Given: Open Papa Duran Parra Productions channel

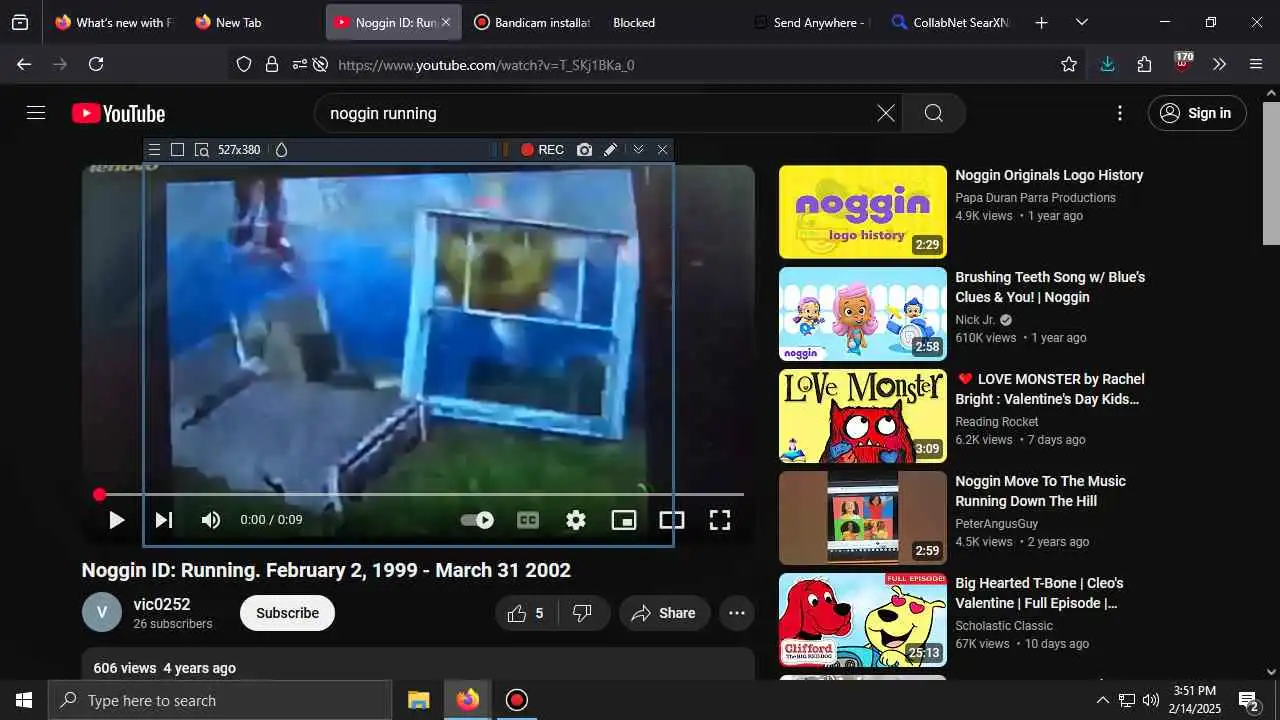Looking at the screenshot, I should pyautogui.click(x=1035, y=198).
